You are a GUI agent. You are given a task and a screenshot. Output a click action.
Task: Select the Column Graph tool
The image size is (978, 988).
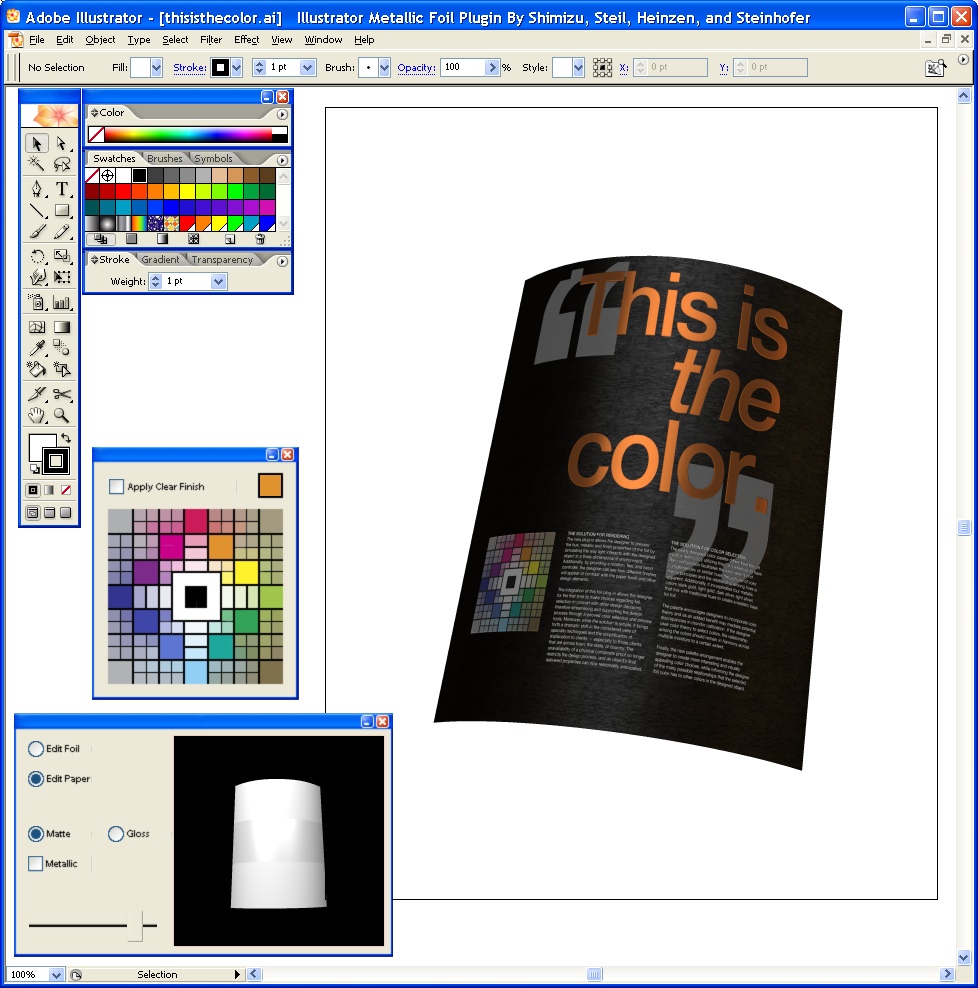pyautogui.click(x=62, y=302)
